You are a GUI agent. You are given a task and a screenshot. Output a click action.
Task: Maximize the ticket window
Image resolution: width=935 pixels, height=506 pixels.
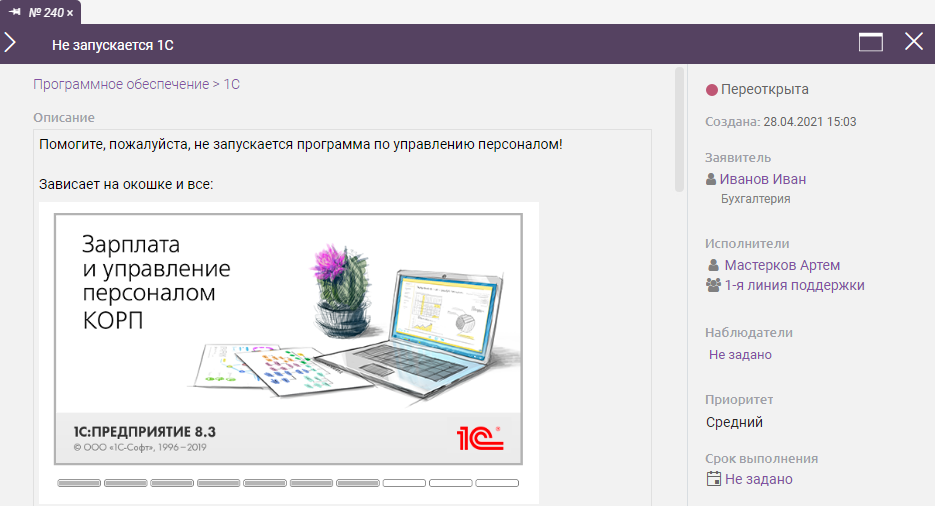click(871, 42)
